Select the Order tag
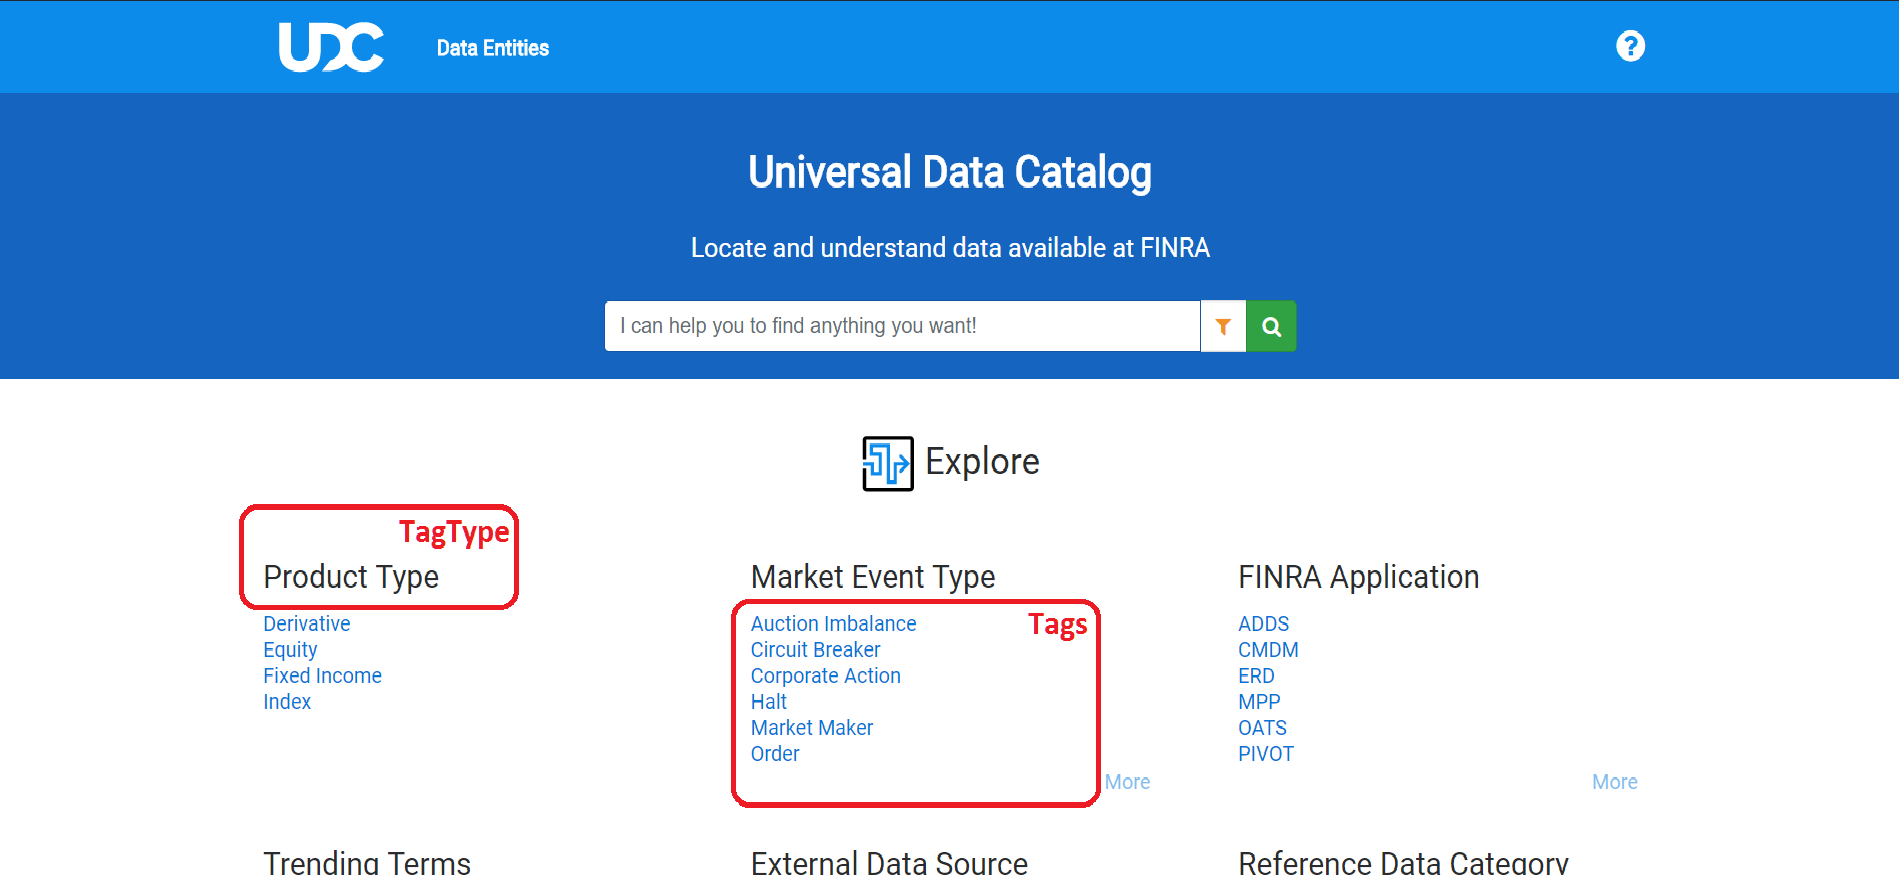1899x875 pixels. pos(775,754)
